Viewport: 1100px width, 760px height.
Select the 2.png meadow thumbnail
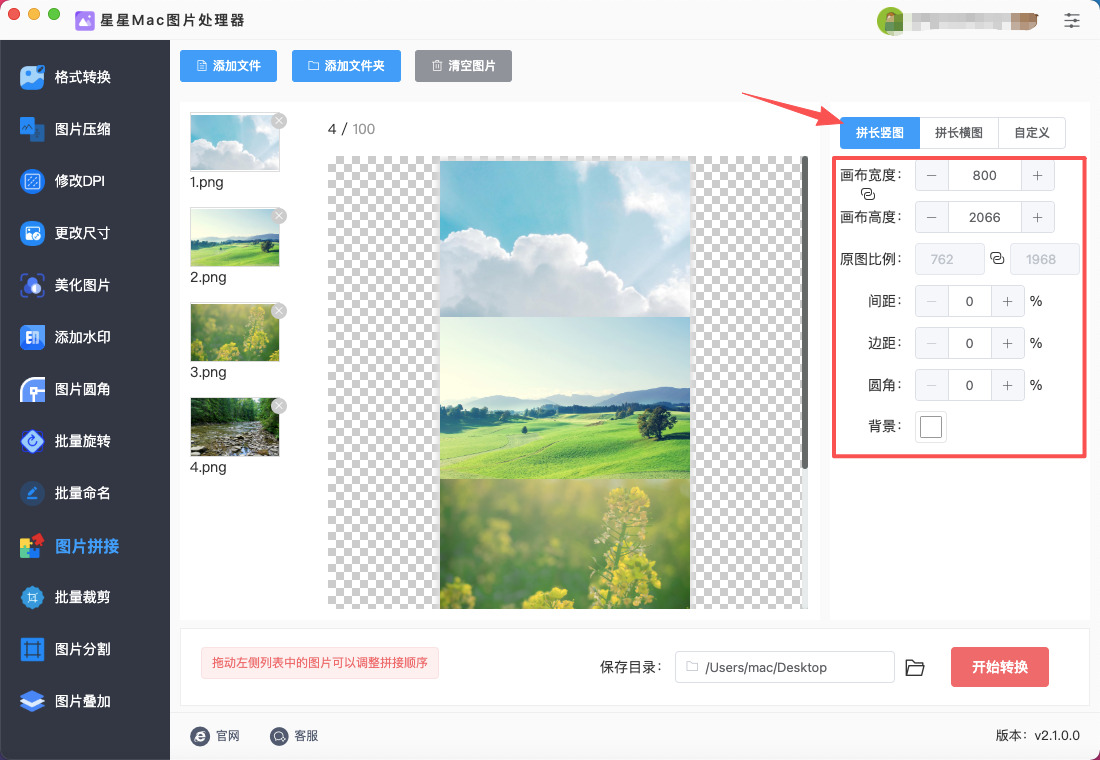(x=234, y=237)
